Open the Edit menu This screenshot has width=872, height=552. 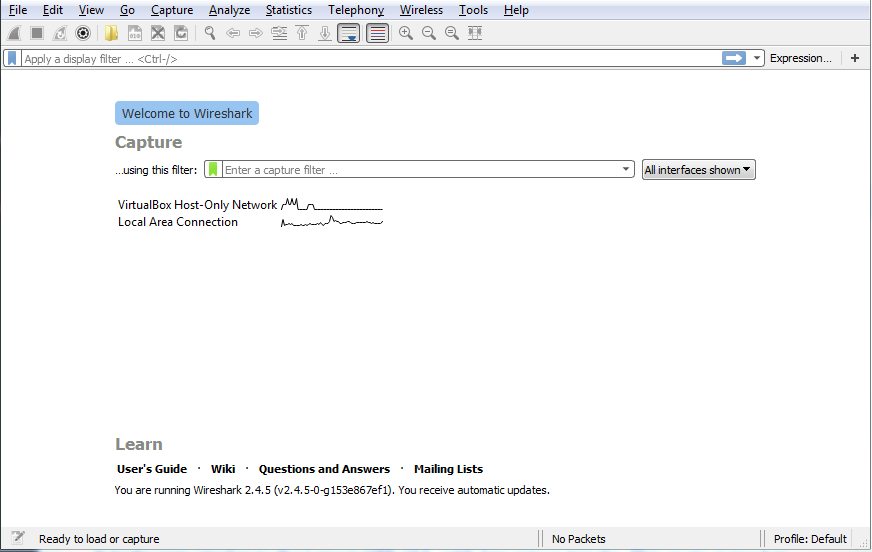pos(53,10)
